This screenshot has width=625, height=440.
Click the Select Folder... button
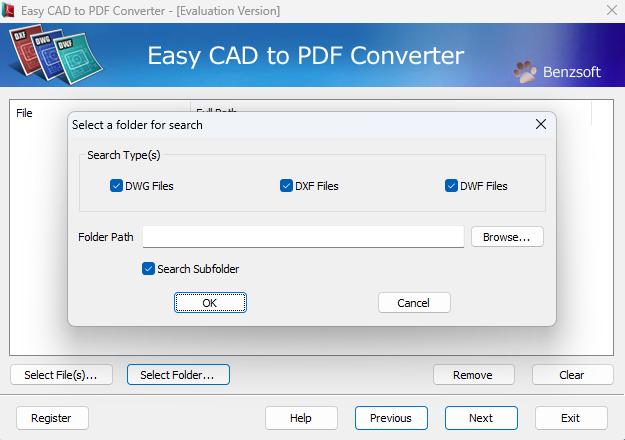177,375
